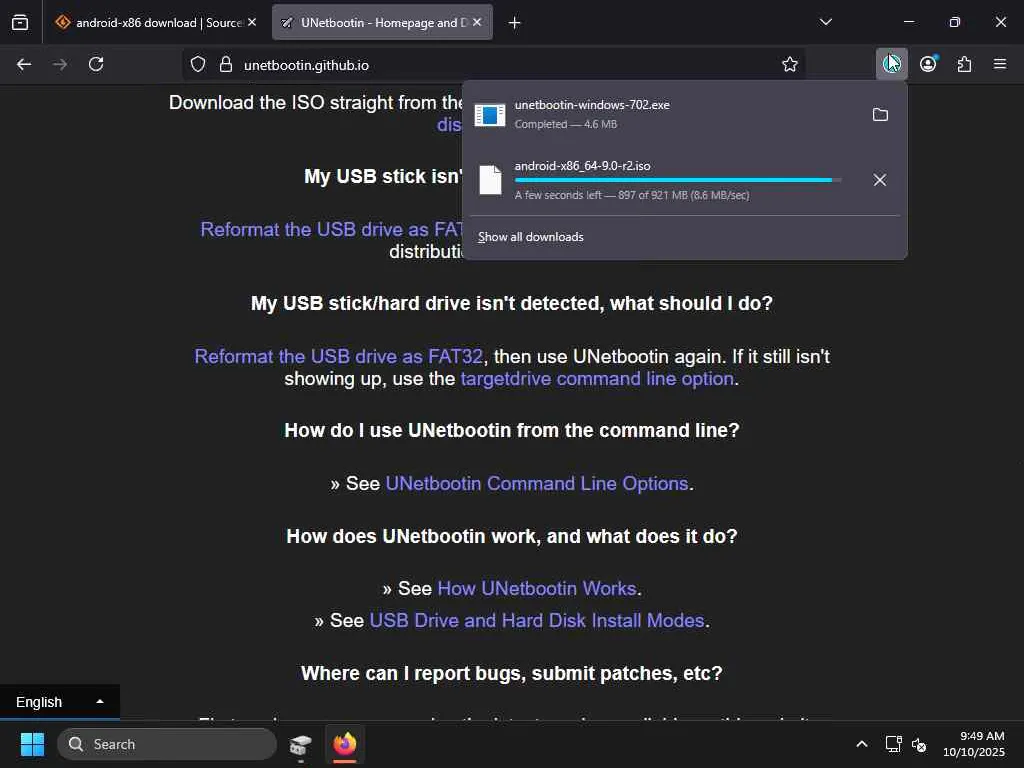
Task: Reload the current page
Action: (96, 64)
